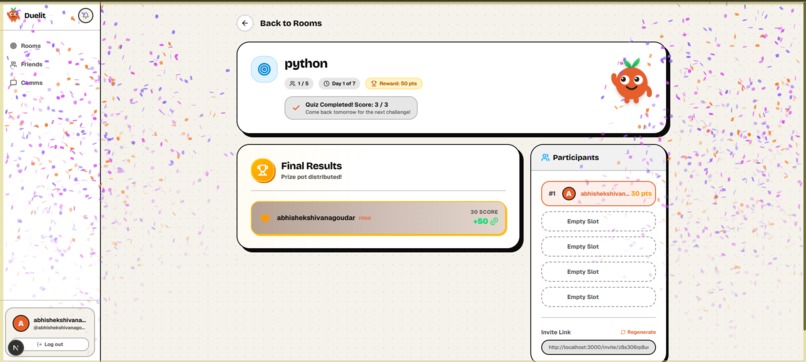Viewport: 806px width, 362px height.
Task: Click the third Empty Slot
Action: (x=598, y=272)
